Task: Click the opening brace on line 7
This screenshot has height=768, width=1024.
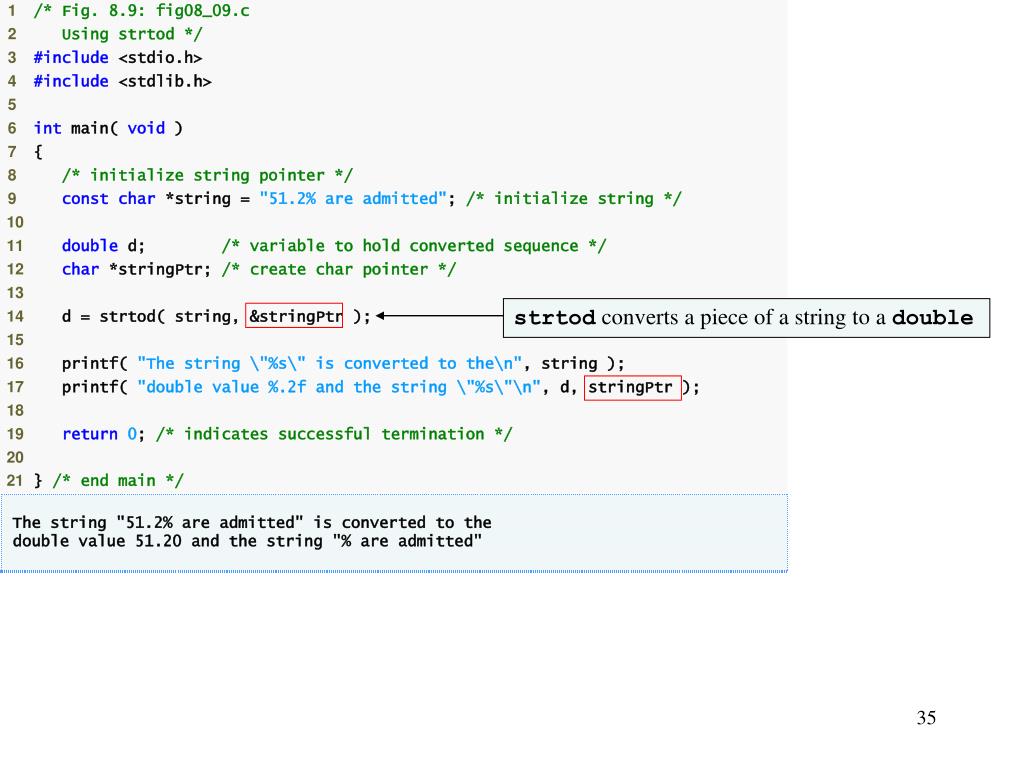Action: tap(38, 152)
